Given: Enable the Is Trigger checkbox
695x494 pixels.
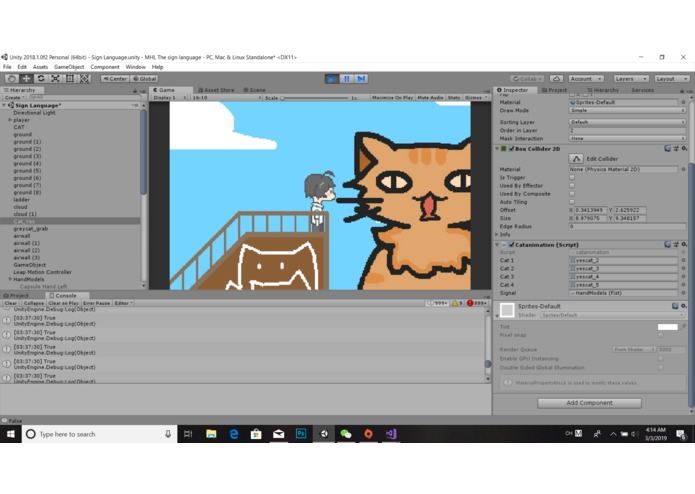Looking at the screenshot, I should click(x=572, y=177).
